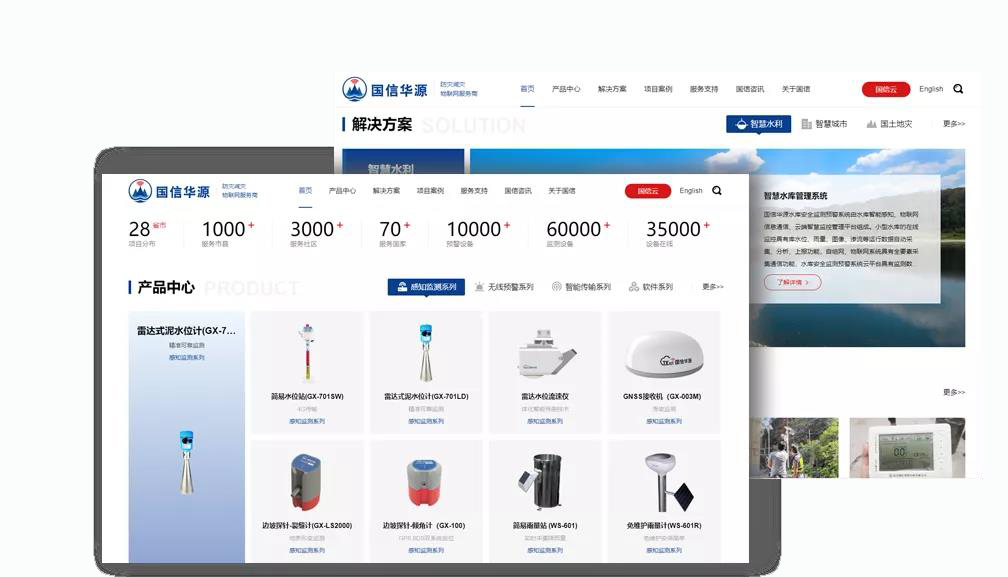Image resolution: width=1008 pixels, height=577 pixels.
Task: Open the GNSS接收机 (GX-003M) product image
Action: [664, 354]
